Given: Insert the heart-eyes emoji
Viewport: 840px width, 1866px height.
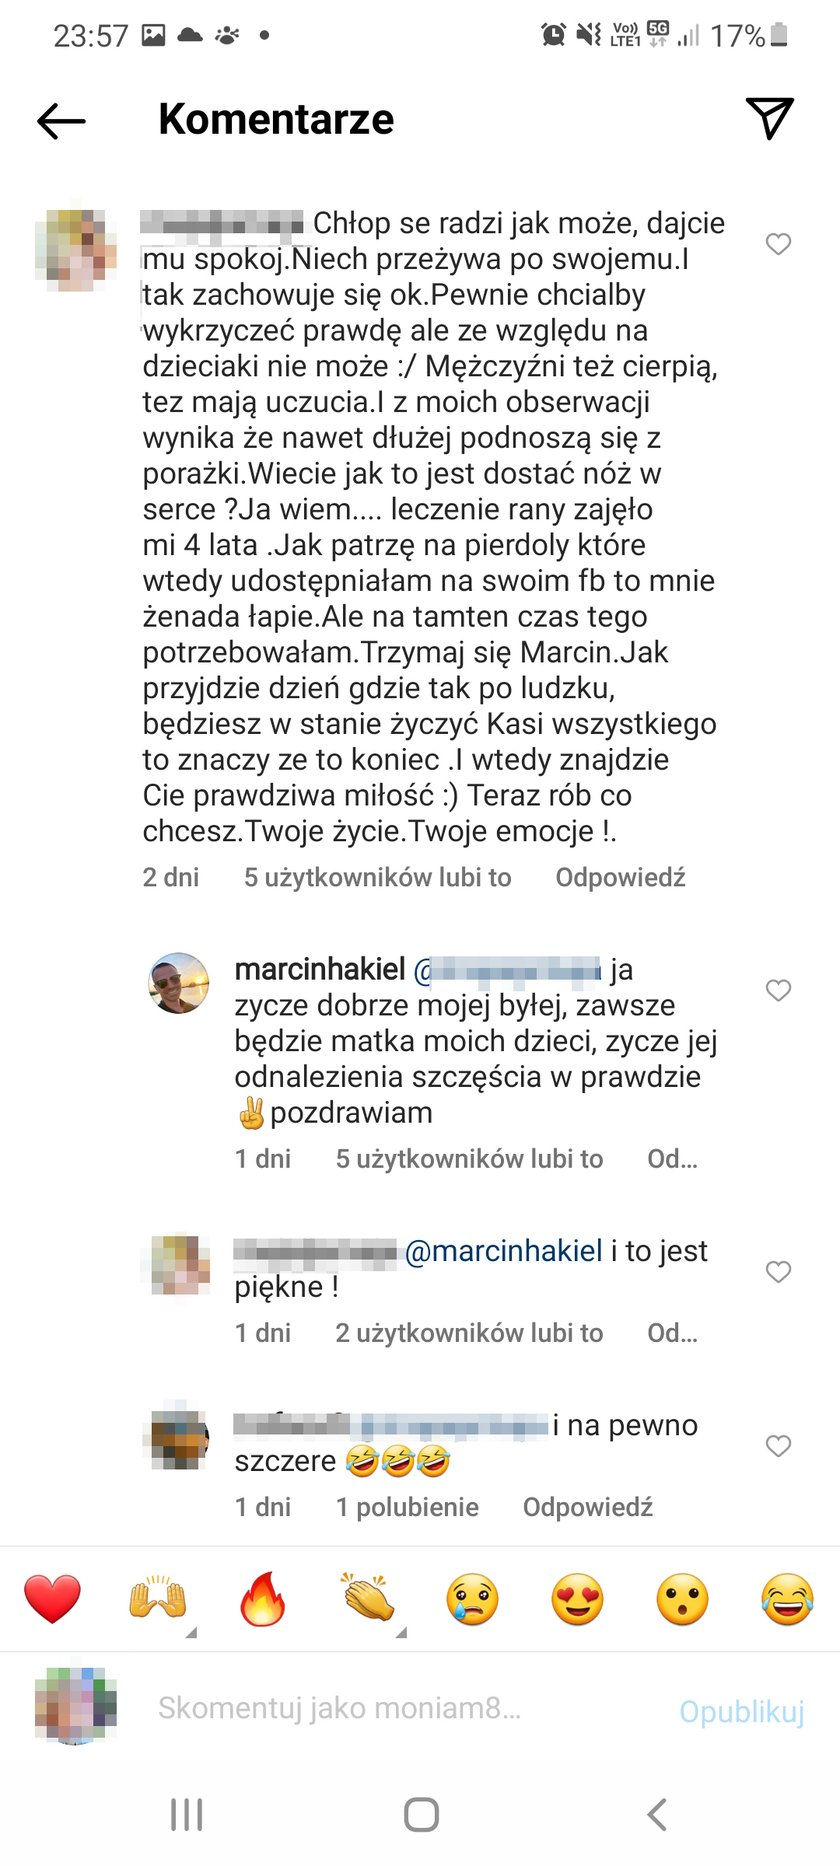Looking at the screenshot, I should point(578,1598).
